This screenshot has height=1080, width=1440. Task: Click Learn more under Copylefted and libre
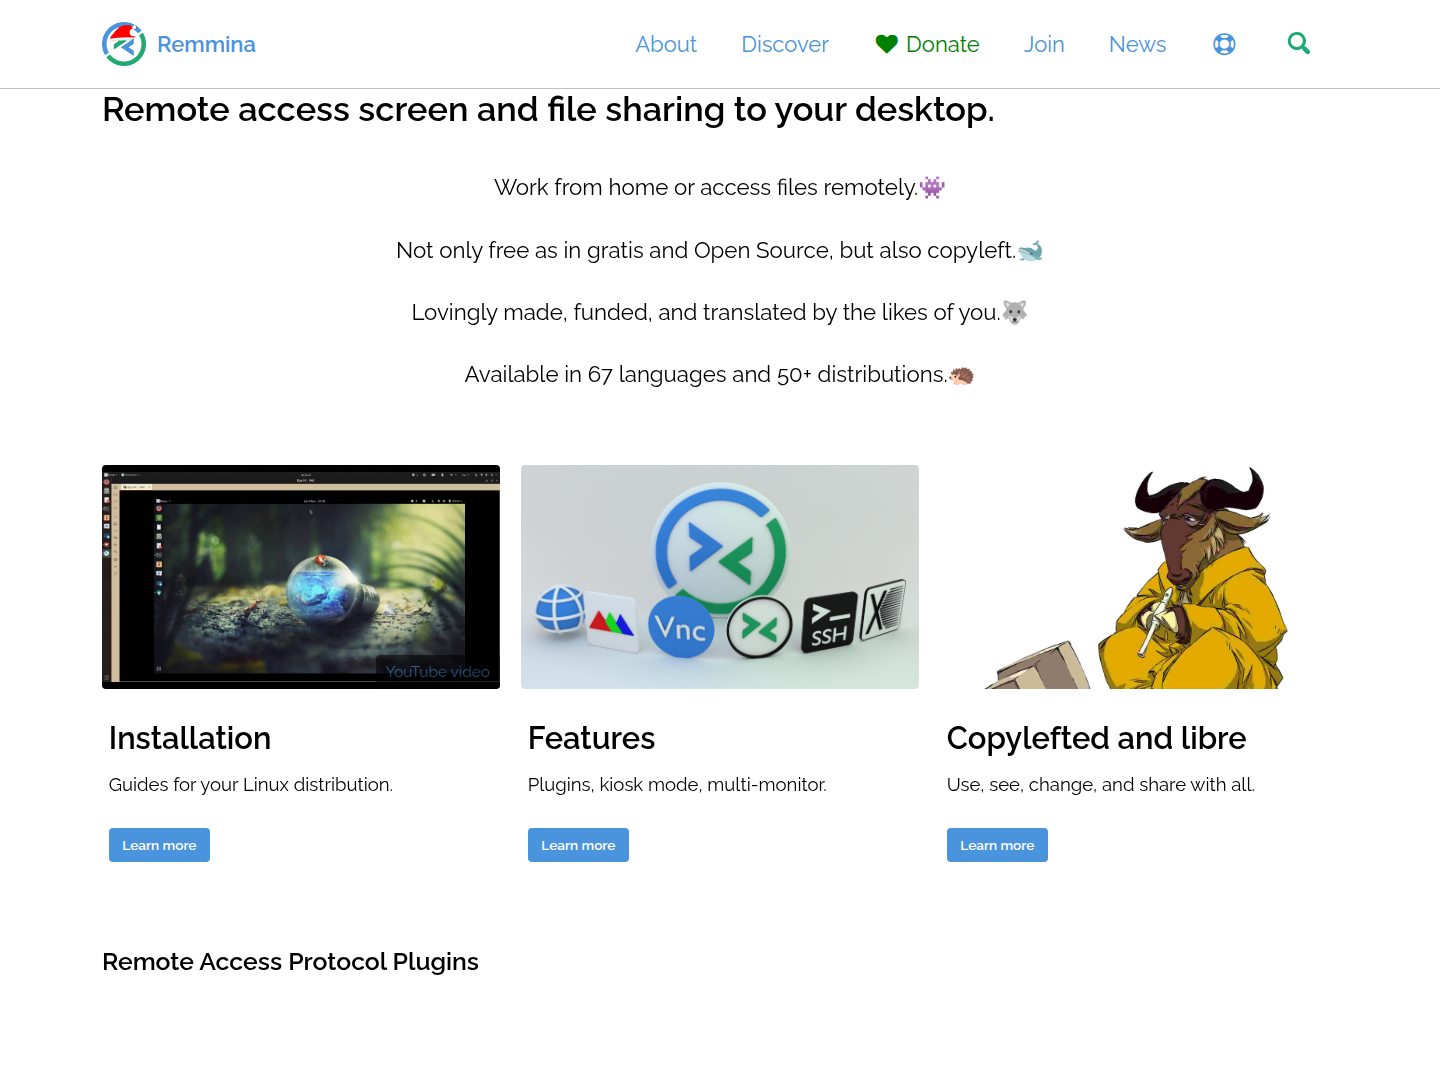tap(997, 845)
